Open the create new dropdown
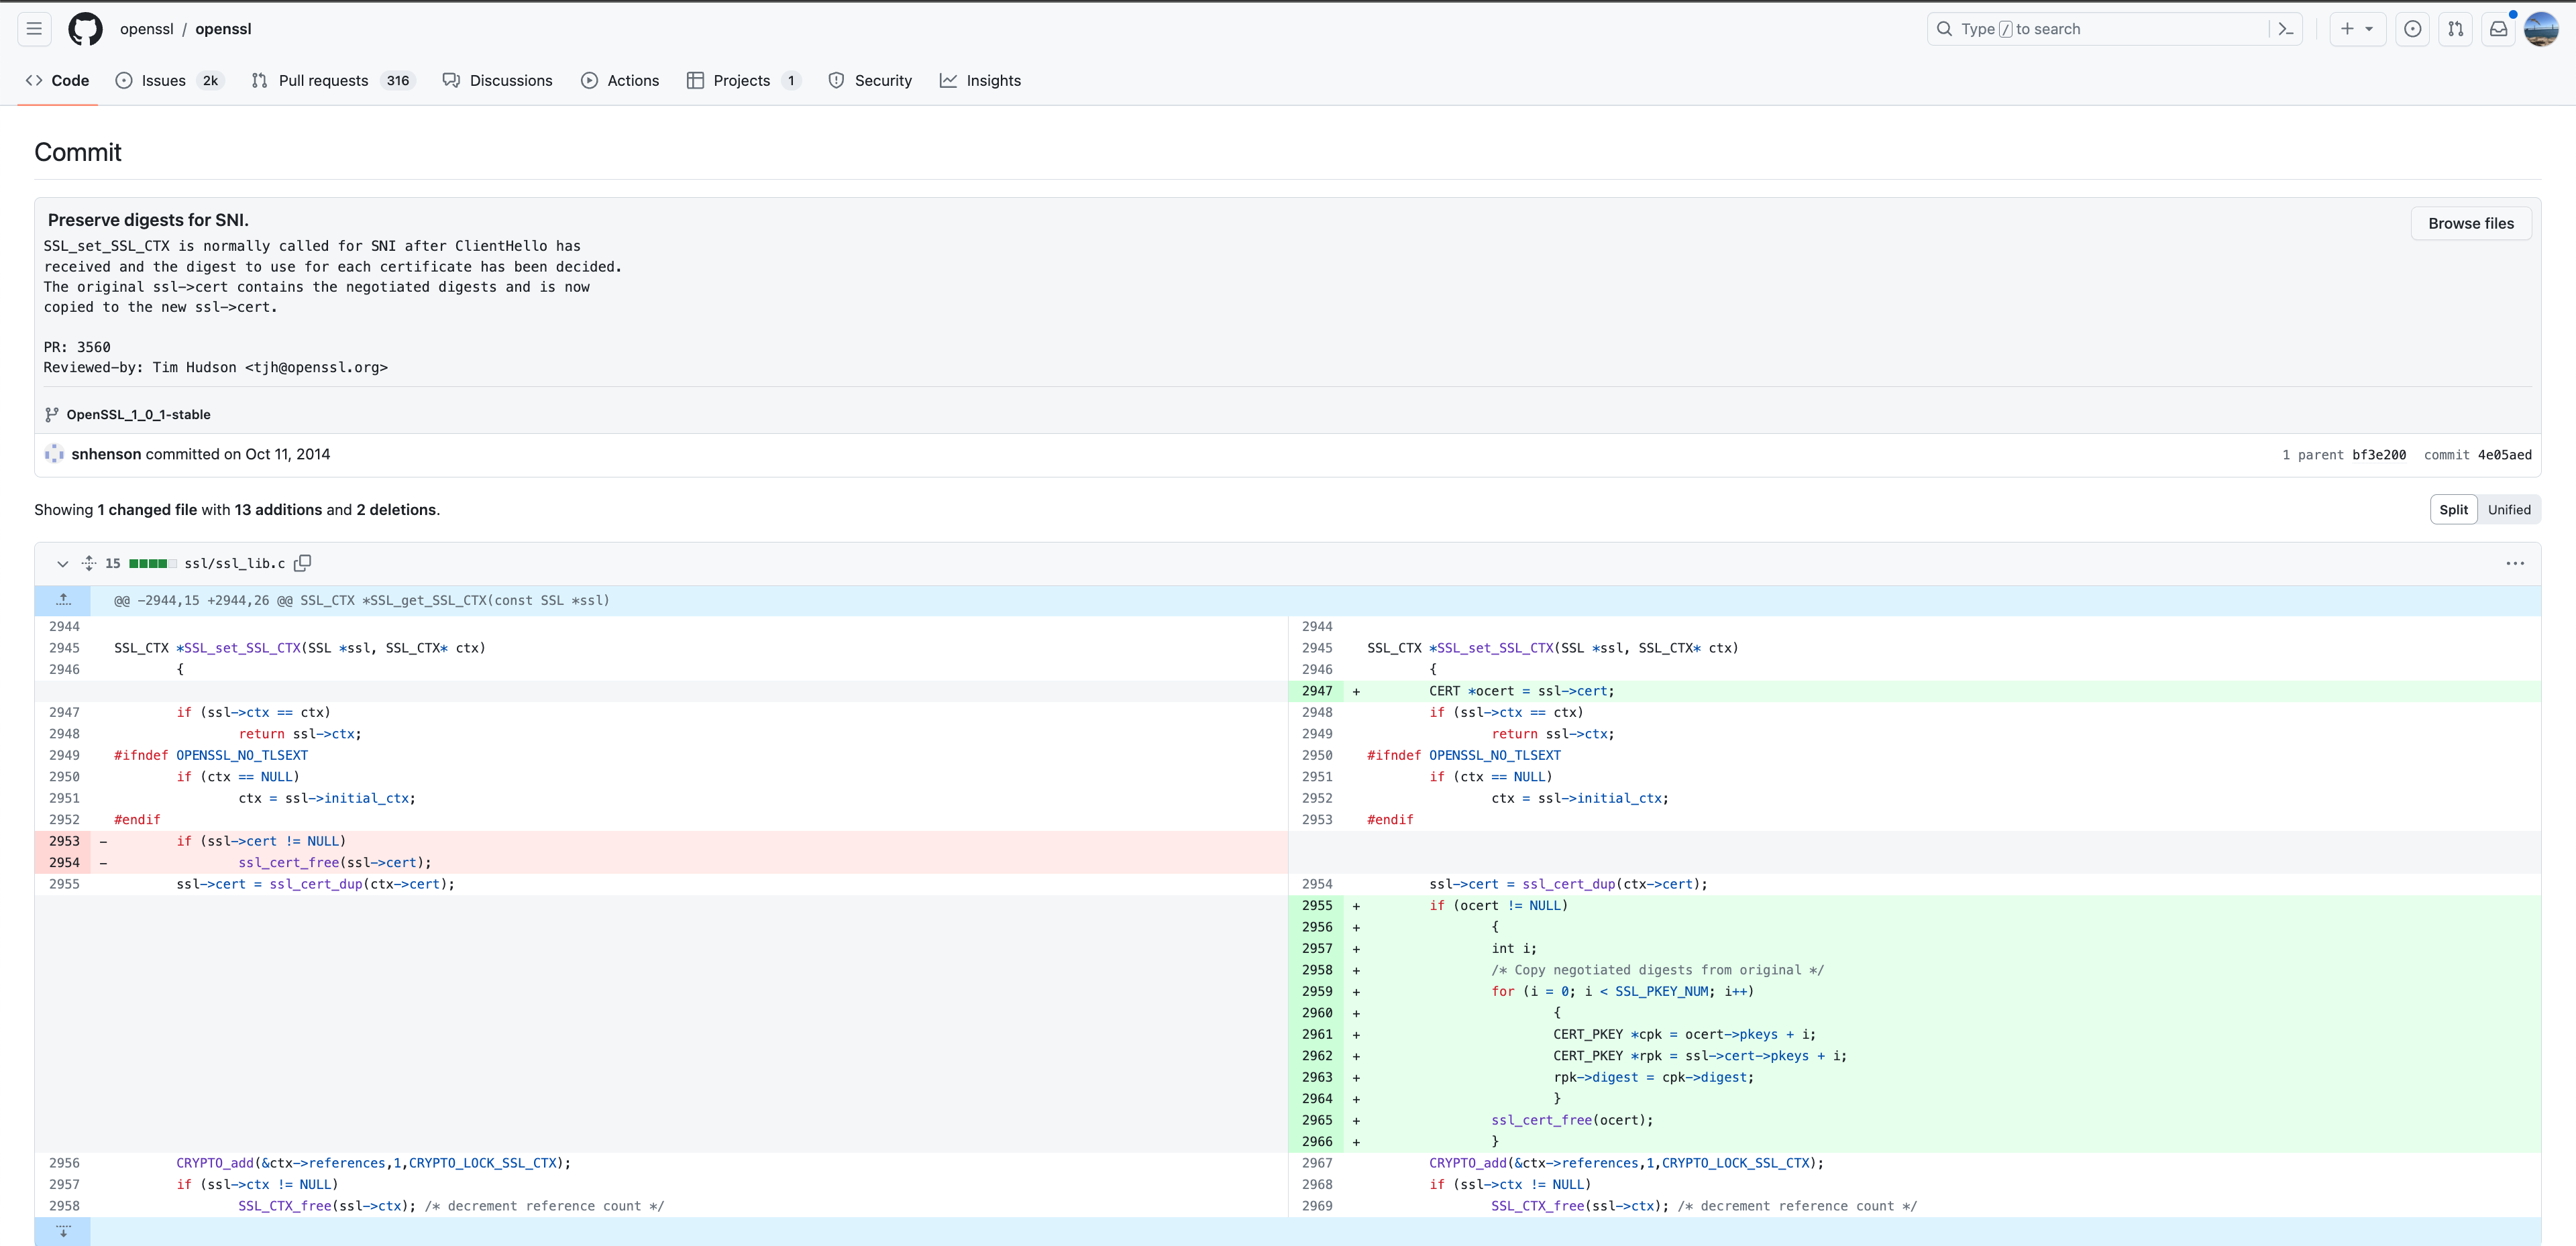Screen dimensions: 2576x1246 [2356, 28]
